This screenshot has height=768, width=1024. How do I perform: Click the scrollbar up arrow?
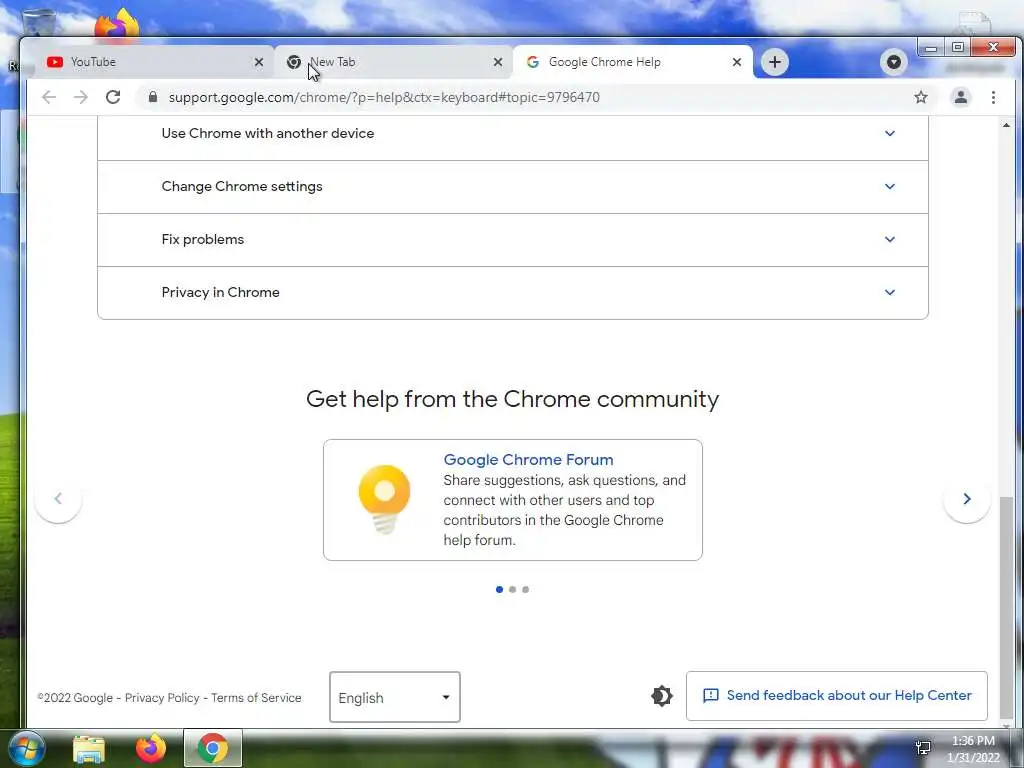click(x=1006, y=125)
